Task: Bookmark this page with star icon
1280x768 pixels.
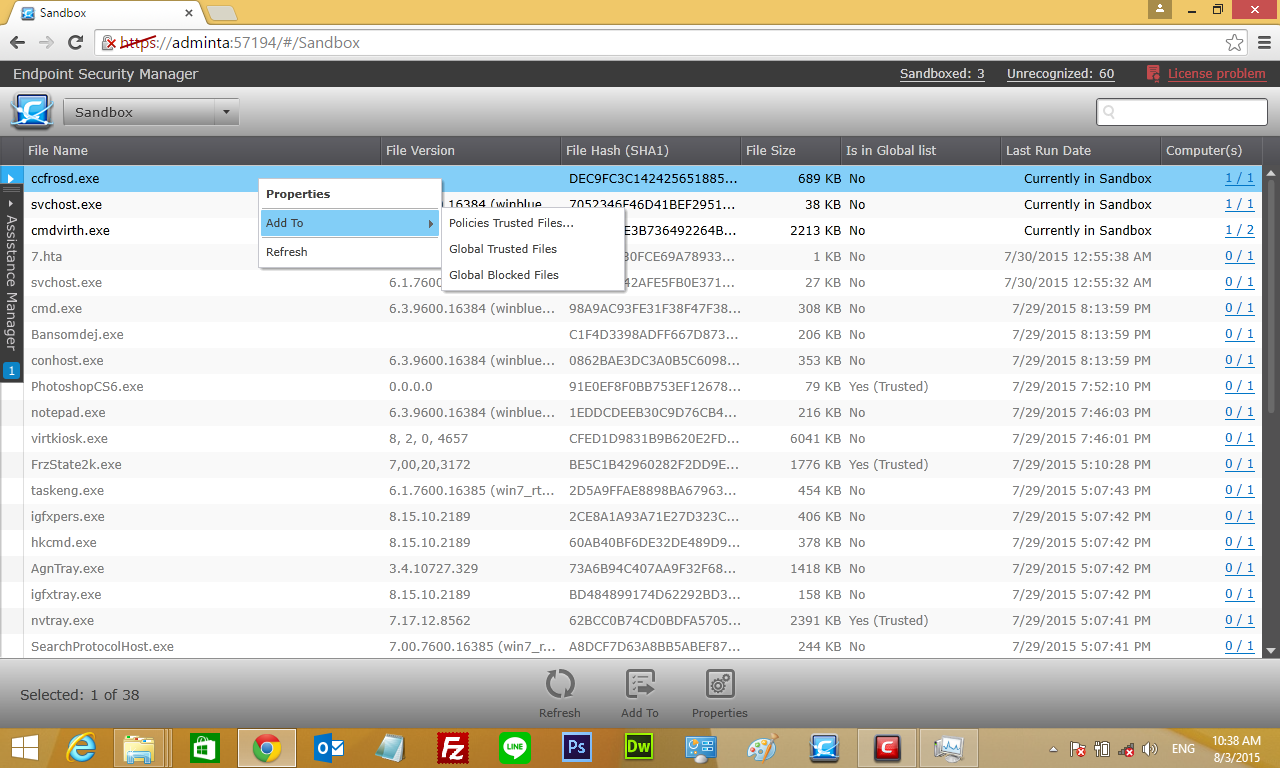Action: tap(1235, 42)
